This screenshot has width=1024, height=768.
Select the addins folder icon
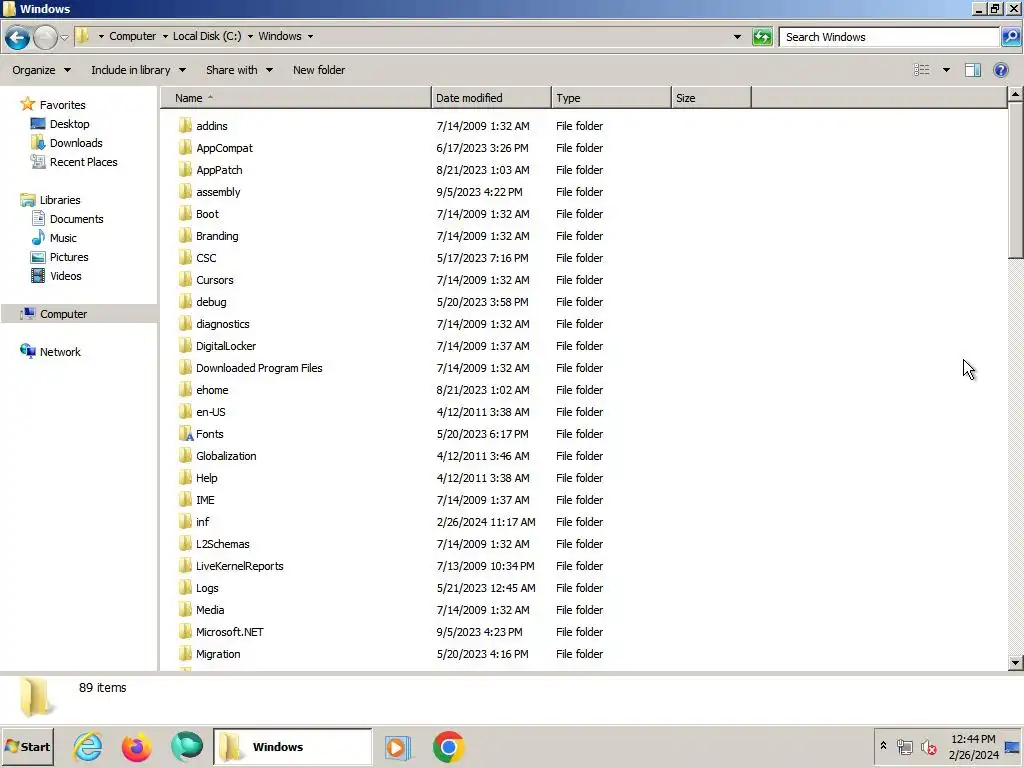[x=185, y=126]
